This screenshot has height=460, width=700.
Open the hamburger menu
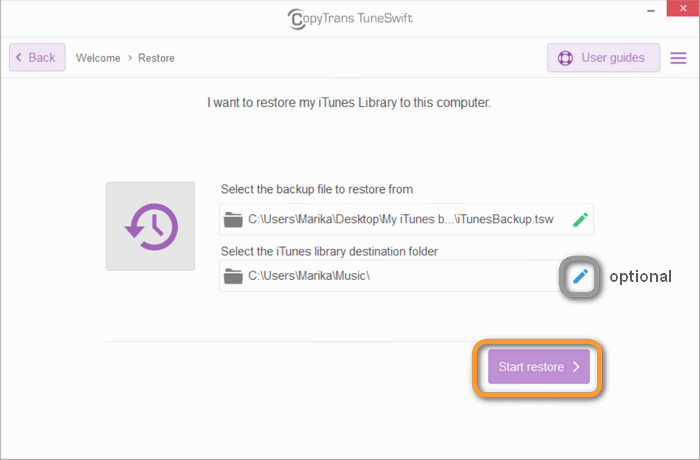point(679,58)
